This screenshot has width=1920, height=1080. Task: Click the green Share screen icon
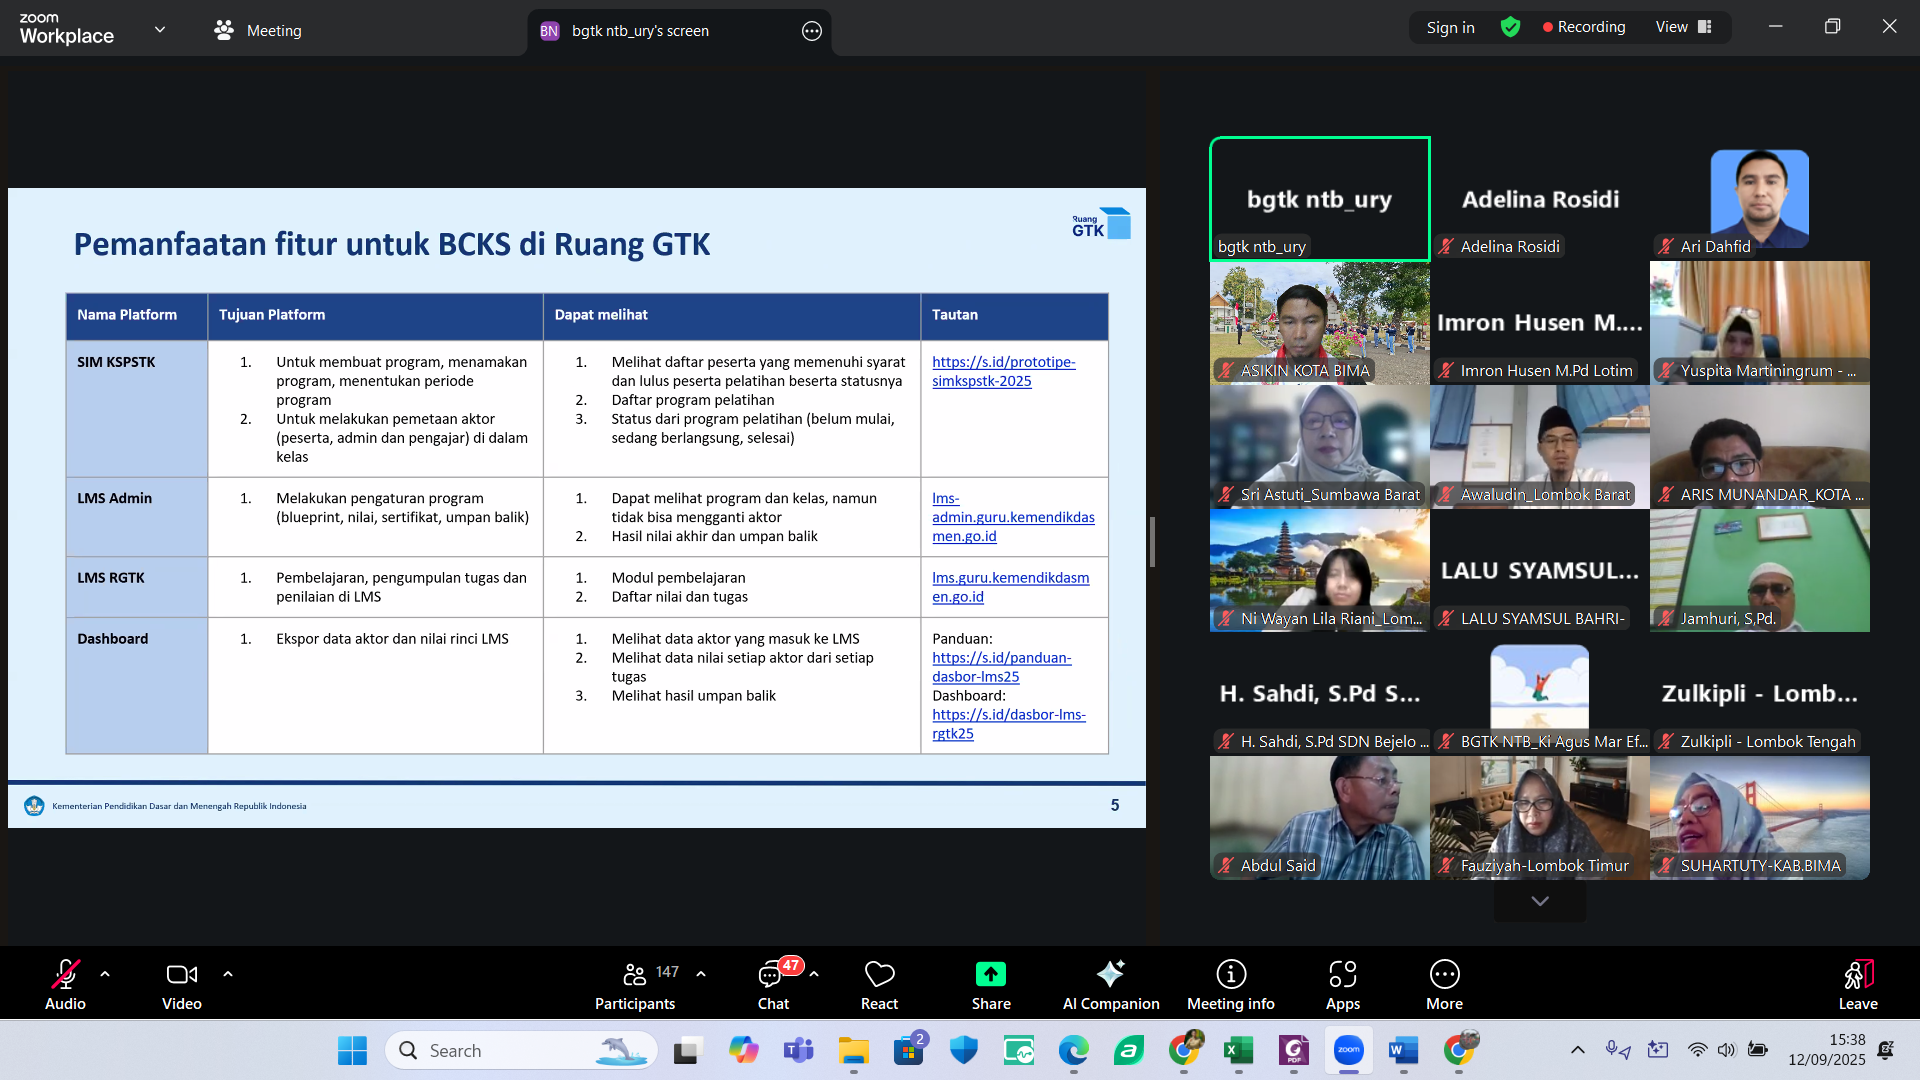tap(990, 974)
